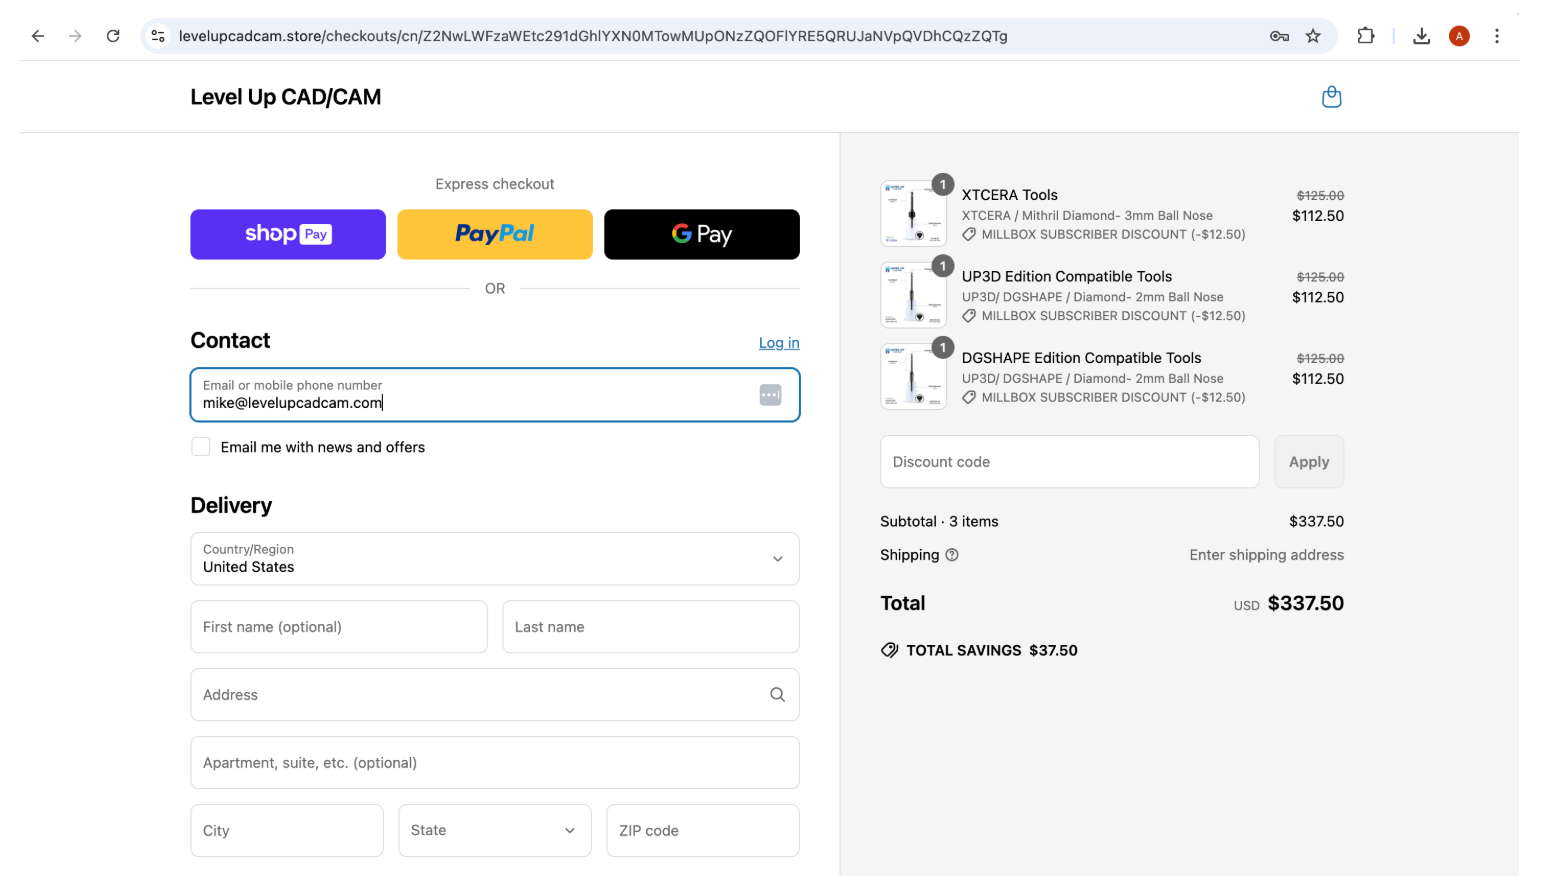Click the browser forward arrow
The image size is (1550, 876).
point(75,36)
